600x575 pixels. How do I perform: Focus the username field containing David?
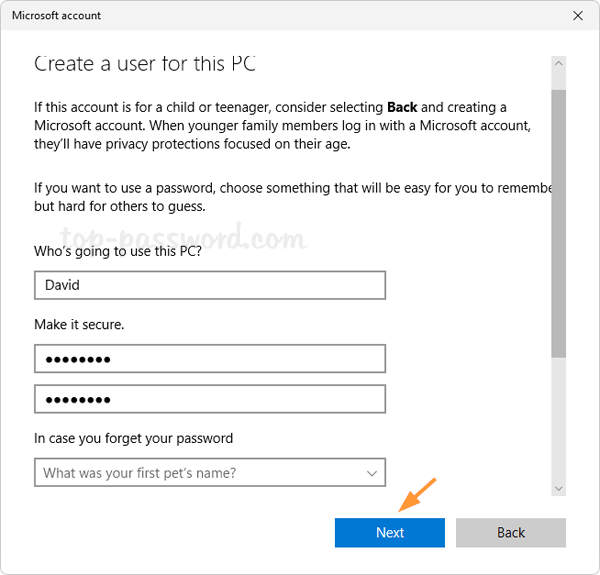point(209,285)
